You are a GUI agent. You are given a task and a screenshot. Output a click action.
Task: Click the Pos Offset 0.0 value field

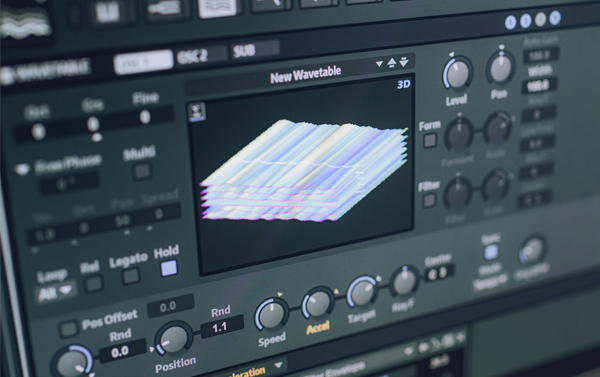(x=170, y=306)
